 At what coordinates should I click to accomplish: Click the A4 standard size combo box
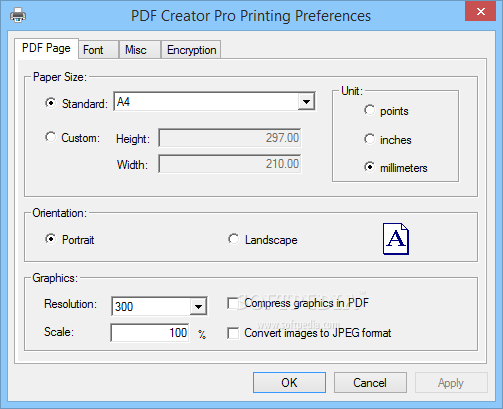coord(214,101)
